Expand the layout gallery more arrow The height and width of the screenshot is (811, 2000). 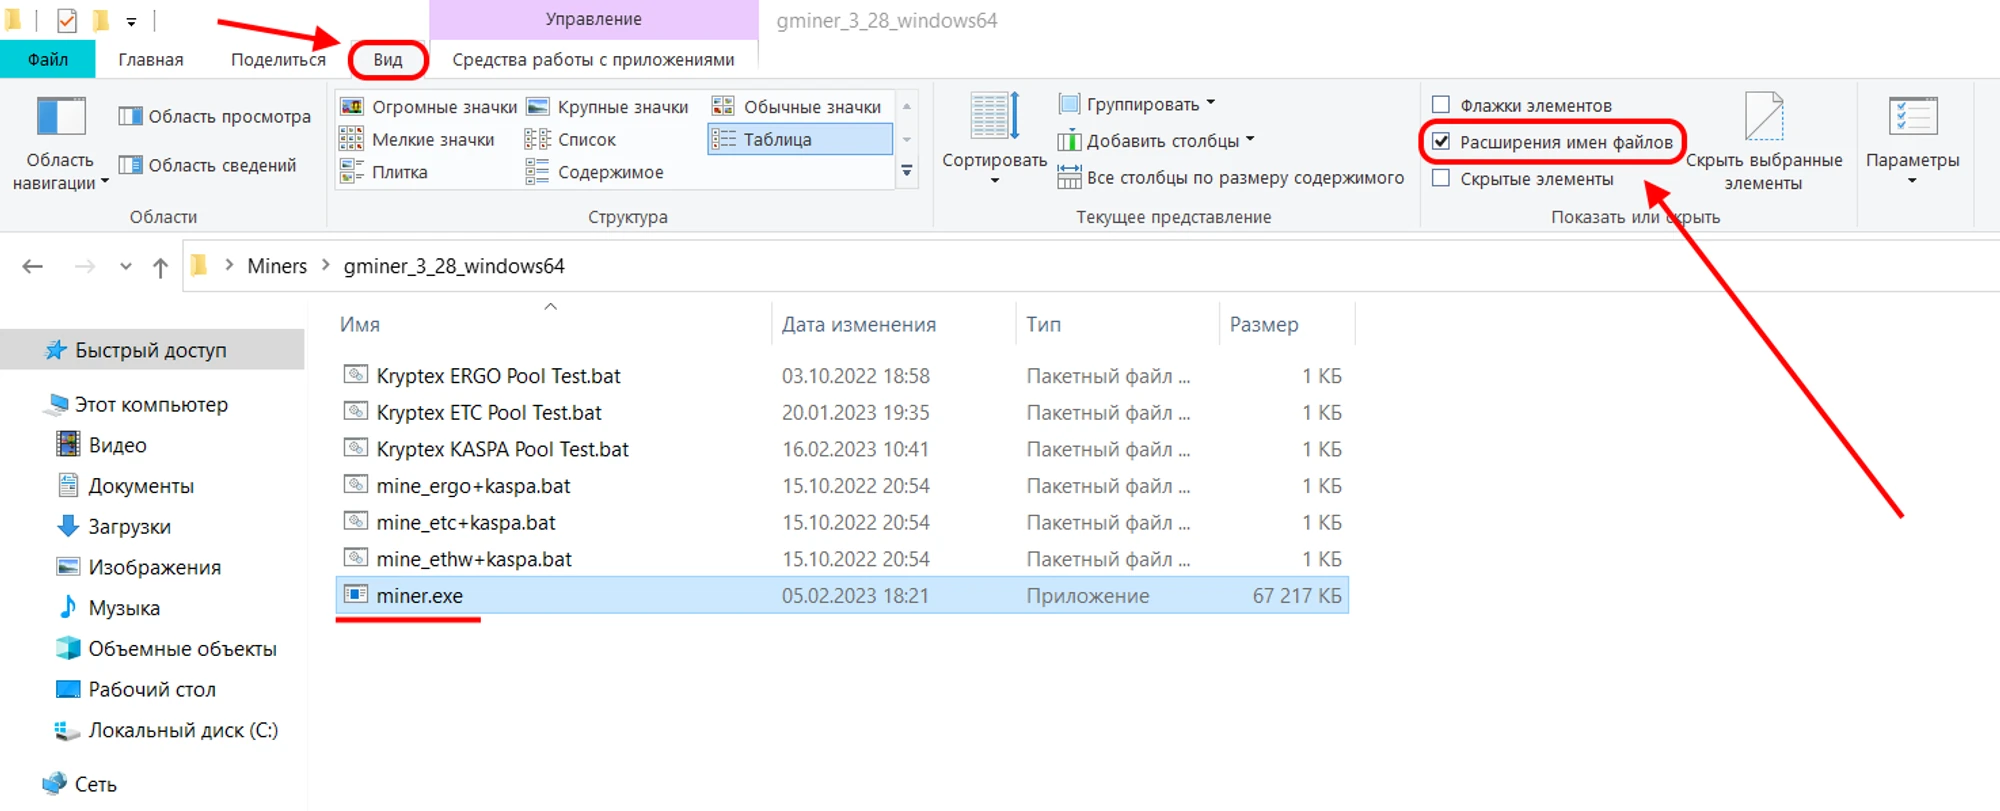pos(906,172)
